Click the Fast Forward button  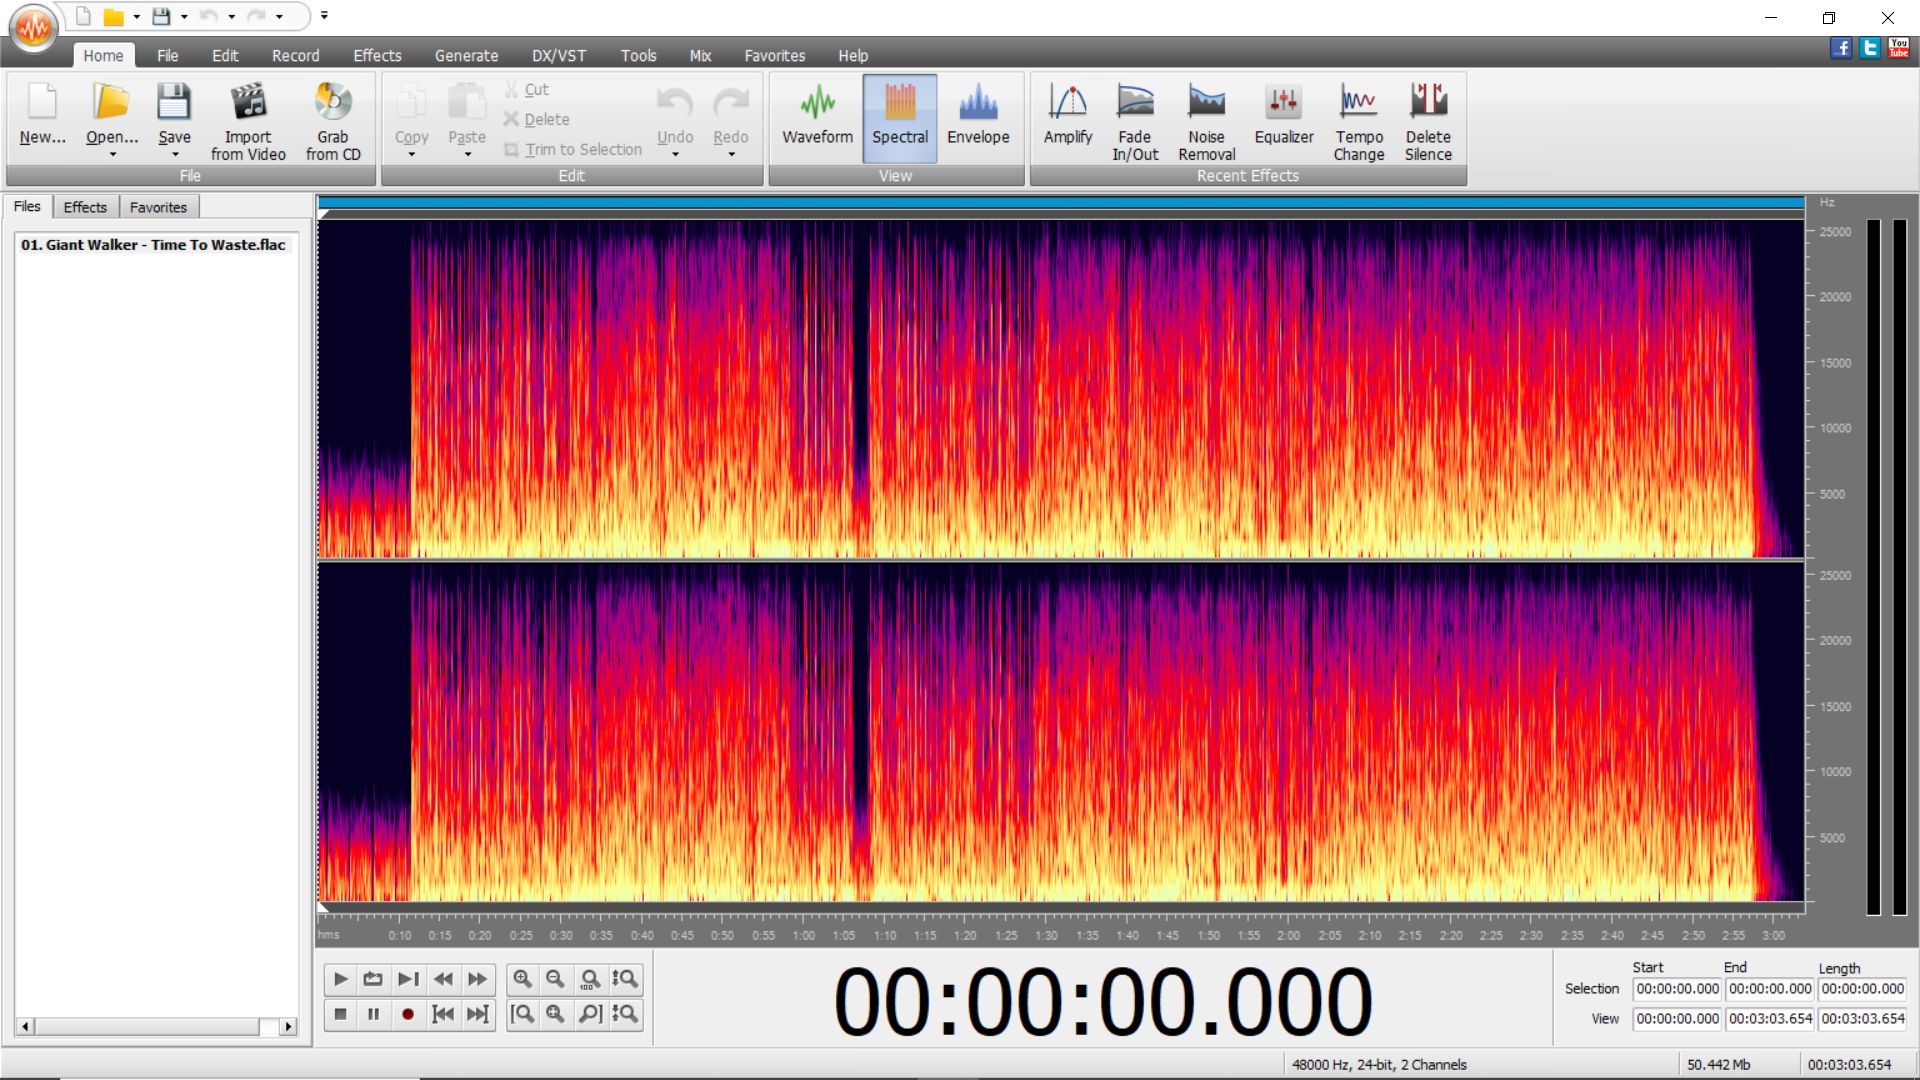[x=478, y=979]
